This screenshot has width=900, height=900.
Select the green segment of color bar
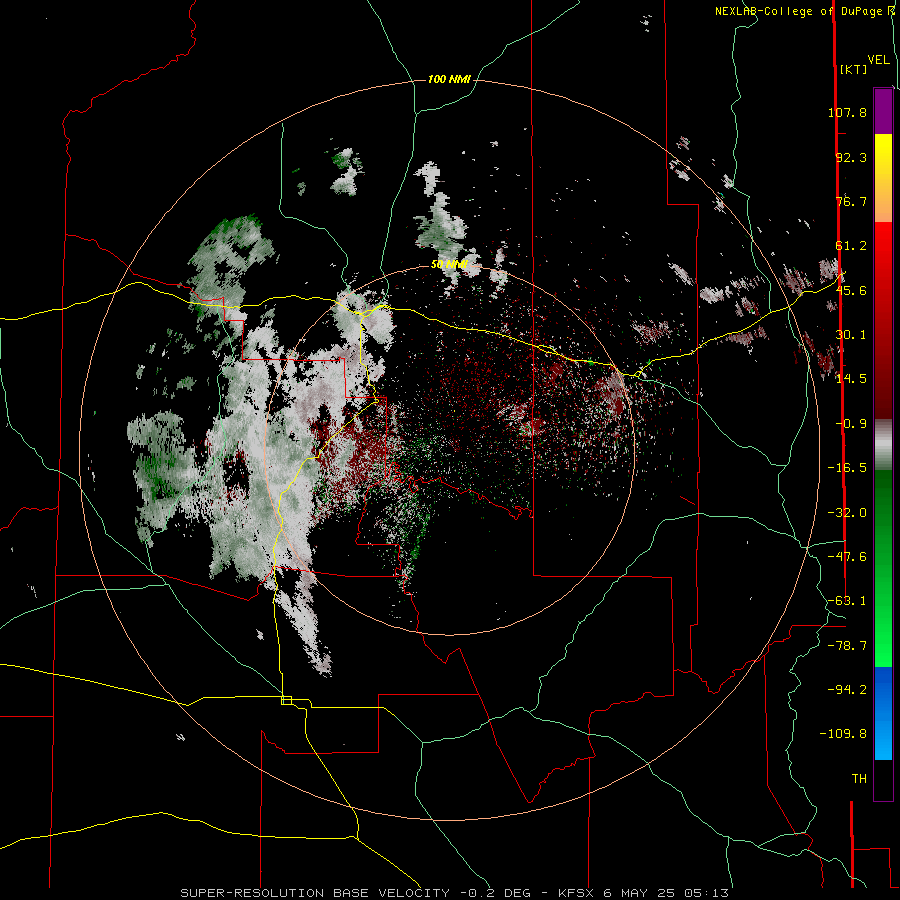[883, 568]
